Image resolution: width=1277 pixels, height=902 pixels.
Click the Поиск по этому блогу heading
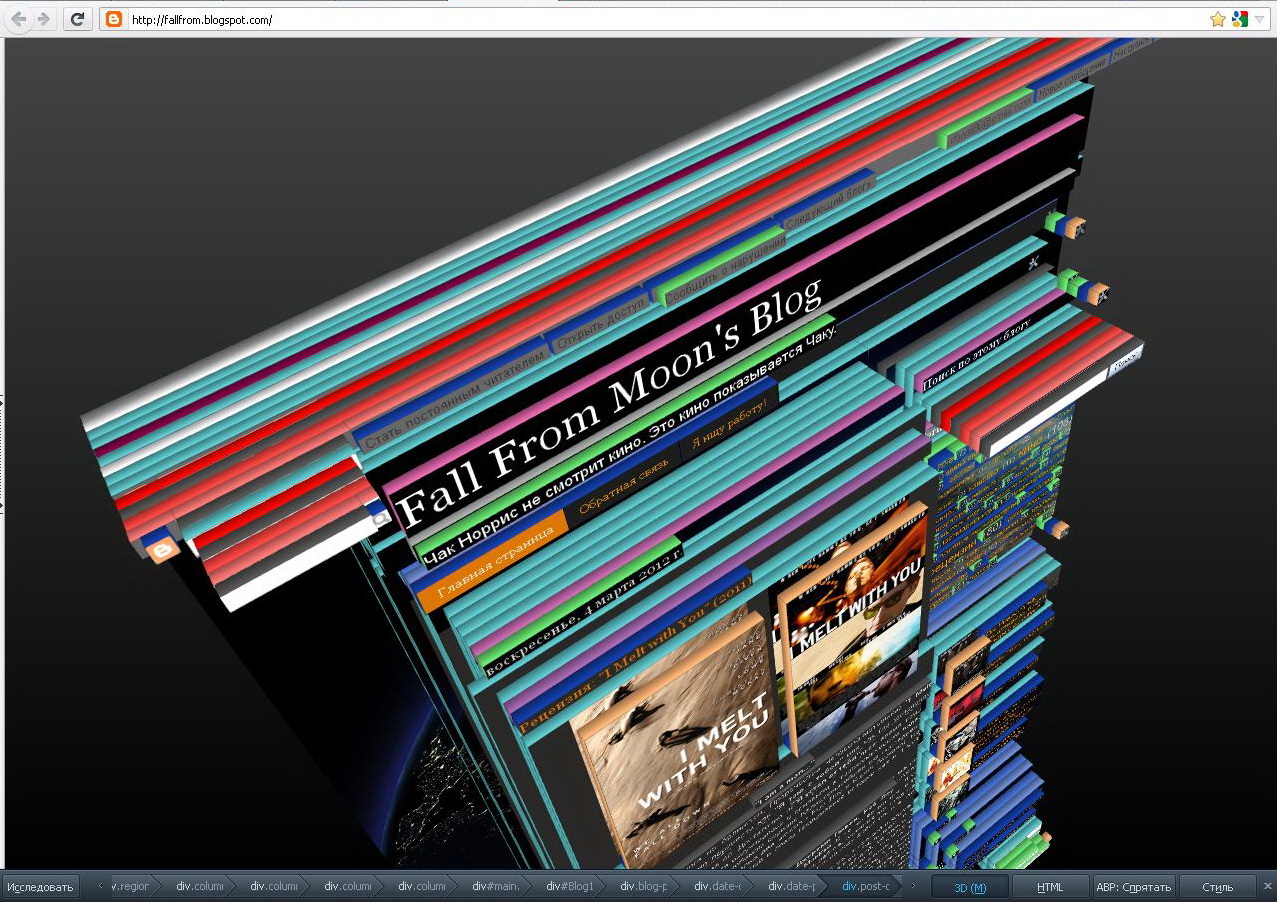[x=976, y=358]
